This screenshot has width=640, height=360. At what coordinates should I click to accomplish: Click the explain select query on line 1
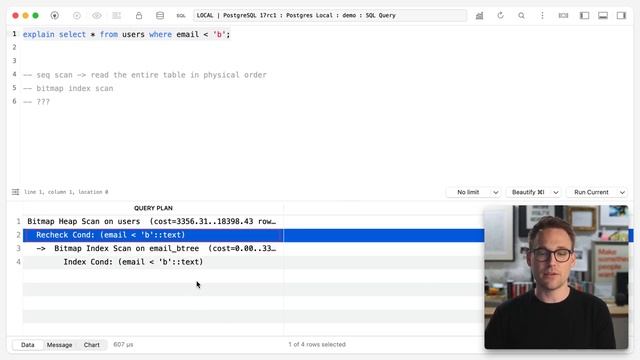127,35
